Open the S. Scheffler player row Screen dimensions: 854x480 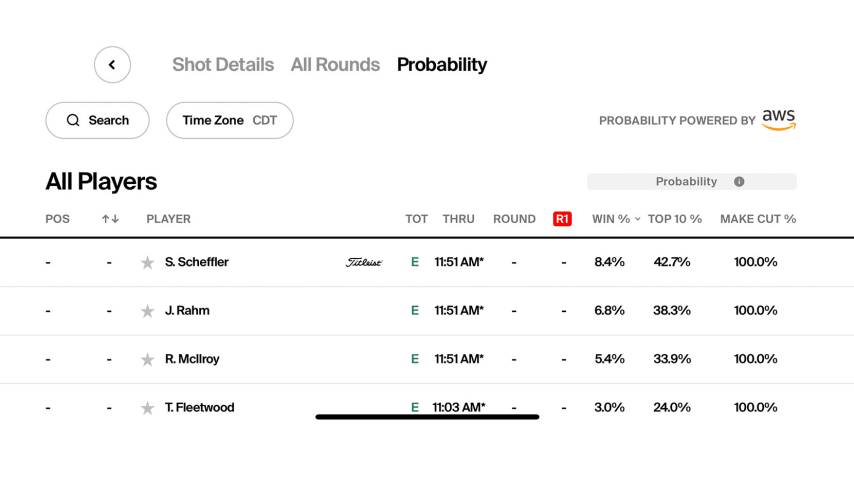click(x=427, y=263)
